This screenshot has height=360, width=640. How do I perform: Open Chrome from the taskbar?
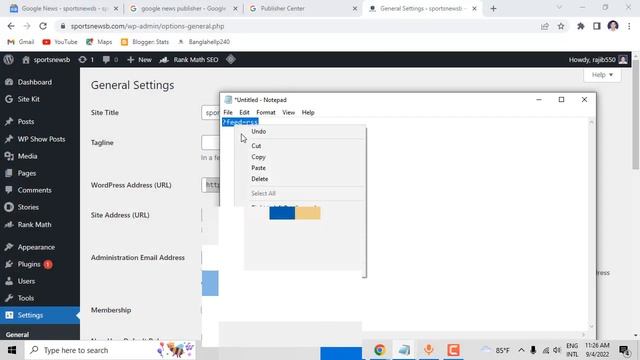[380, 350]
